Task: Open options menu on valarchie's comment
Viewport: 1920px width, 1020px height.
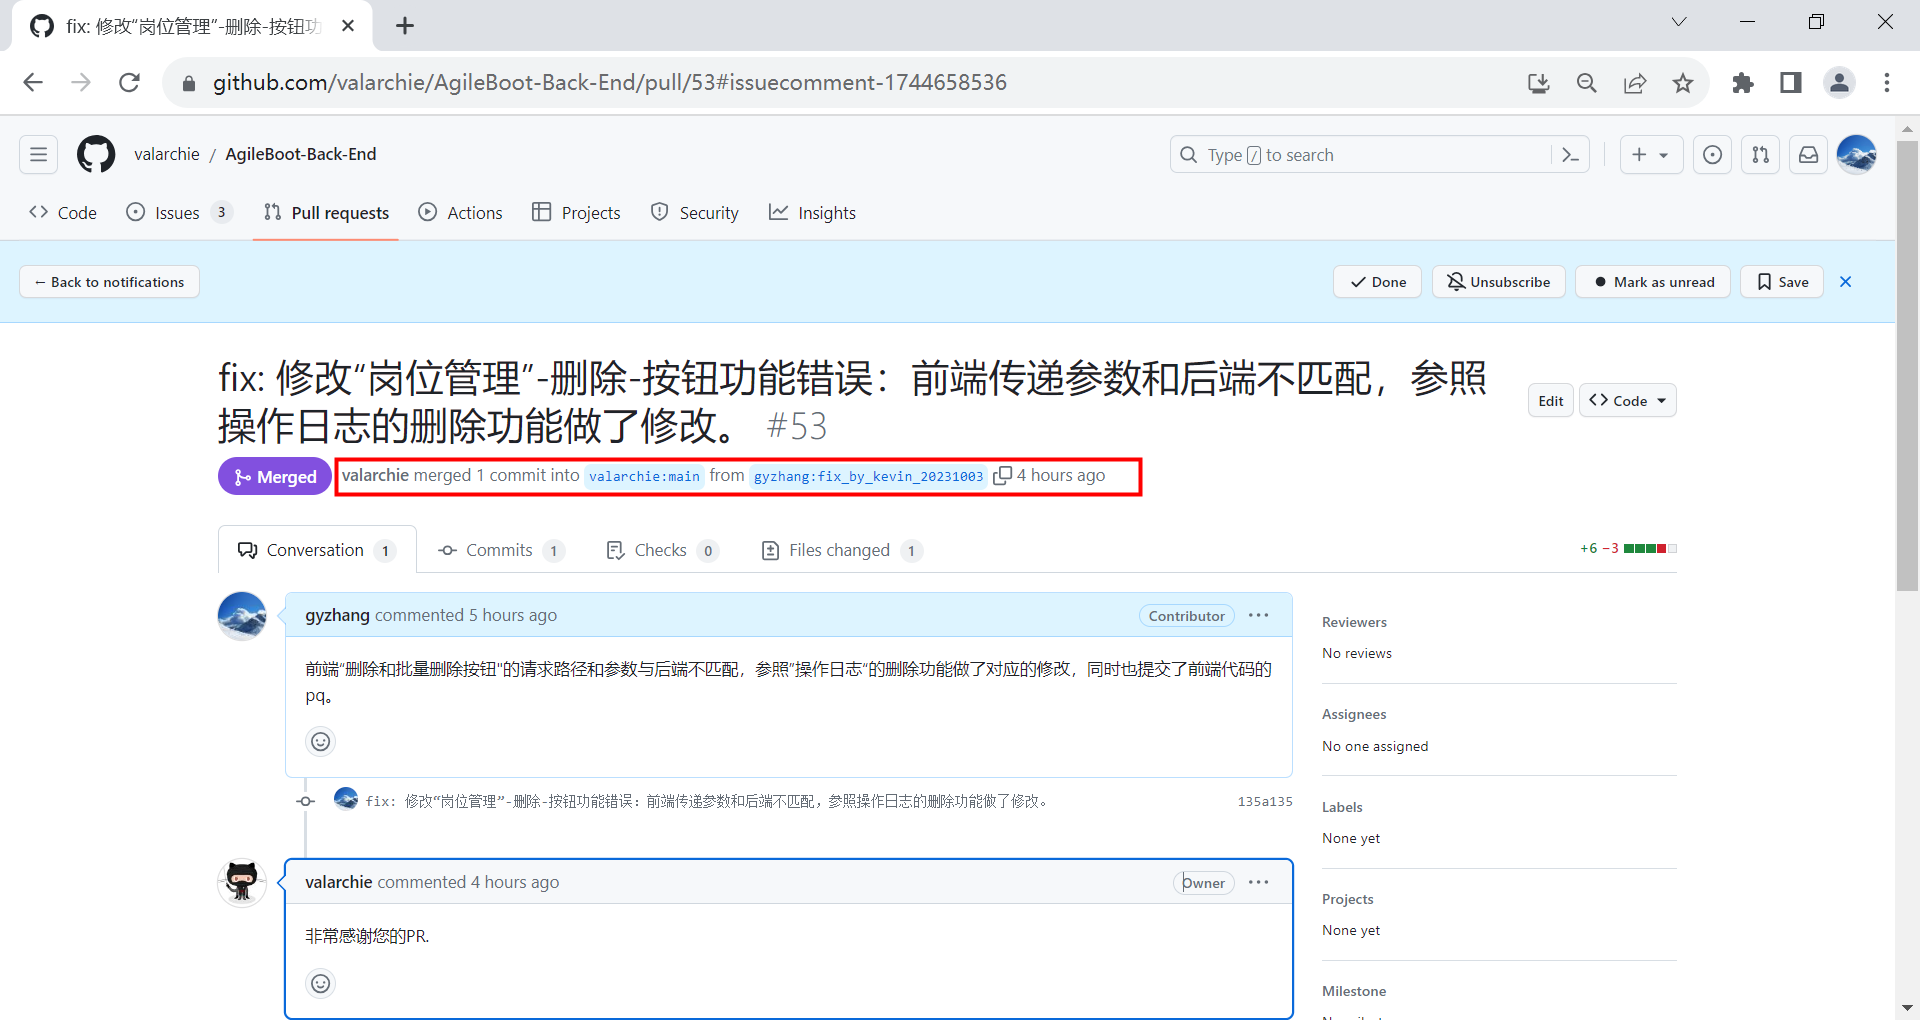Action: click(1258, 883)
